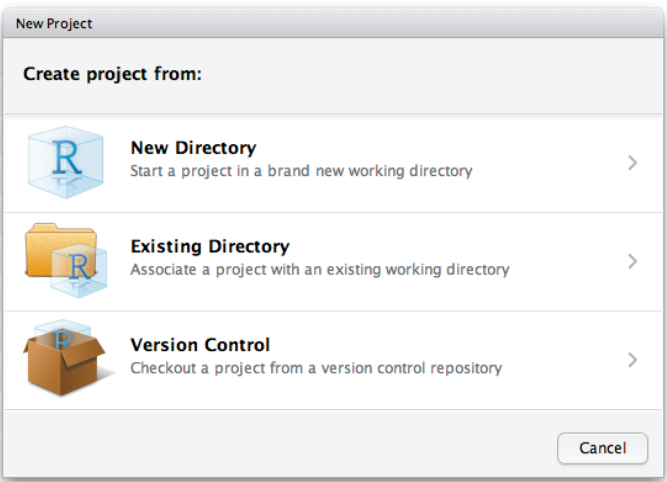The image size is (667, 482).
Task: Click empty space in the New Directory row
Action: 549,163
